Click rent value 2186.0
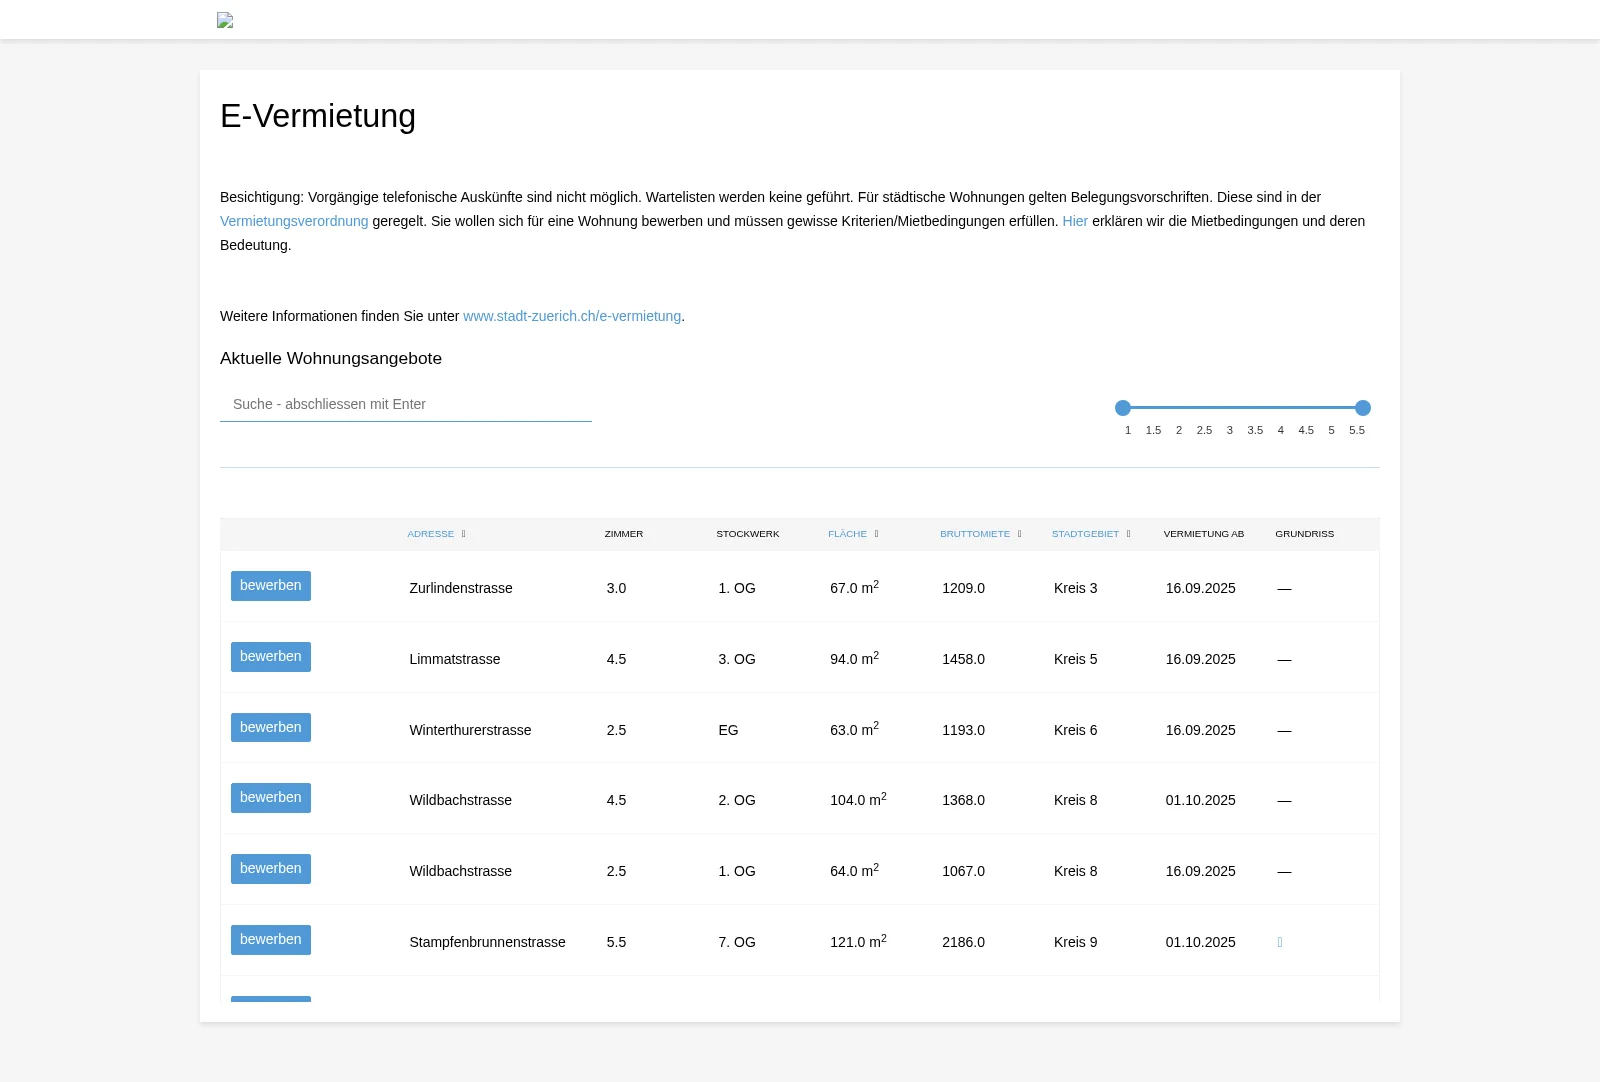 point(963,942)
